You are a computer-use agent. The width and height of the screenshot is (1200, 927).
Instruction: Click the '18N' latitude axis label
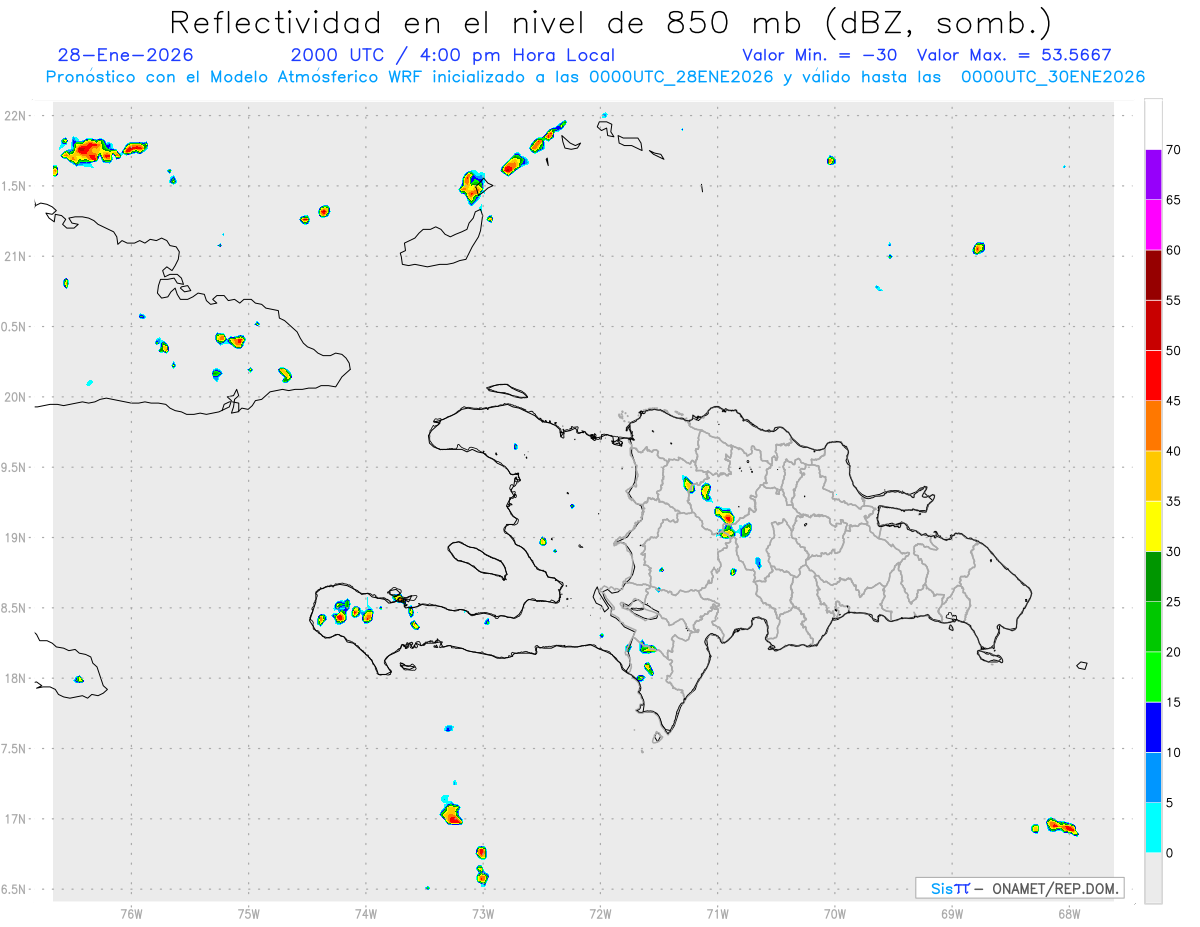click(x=17, y=678)
